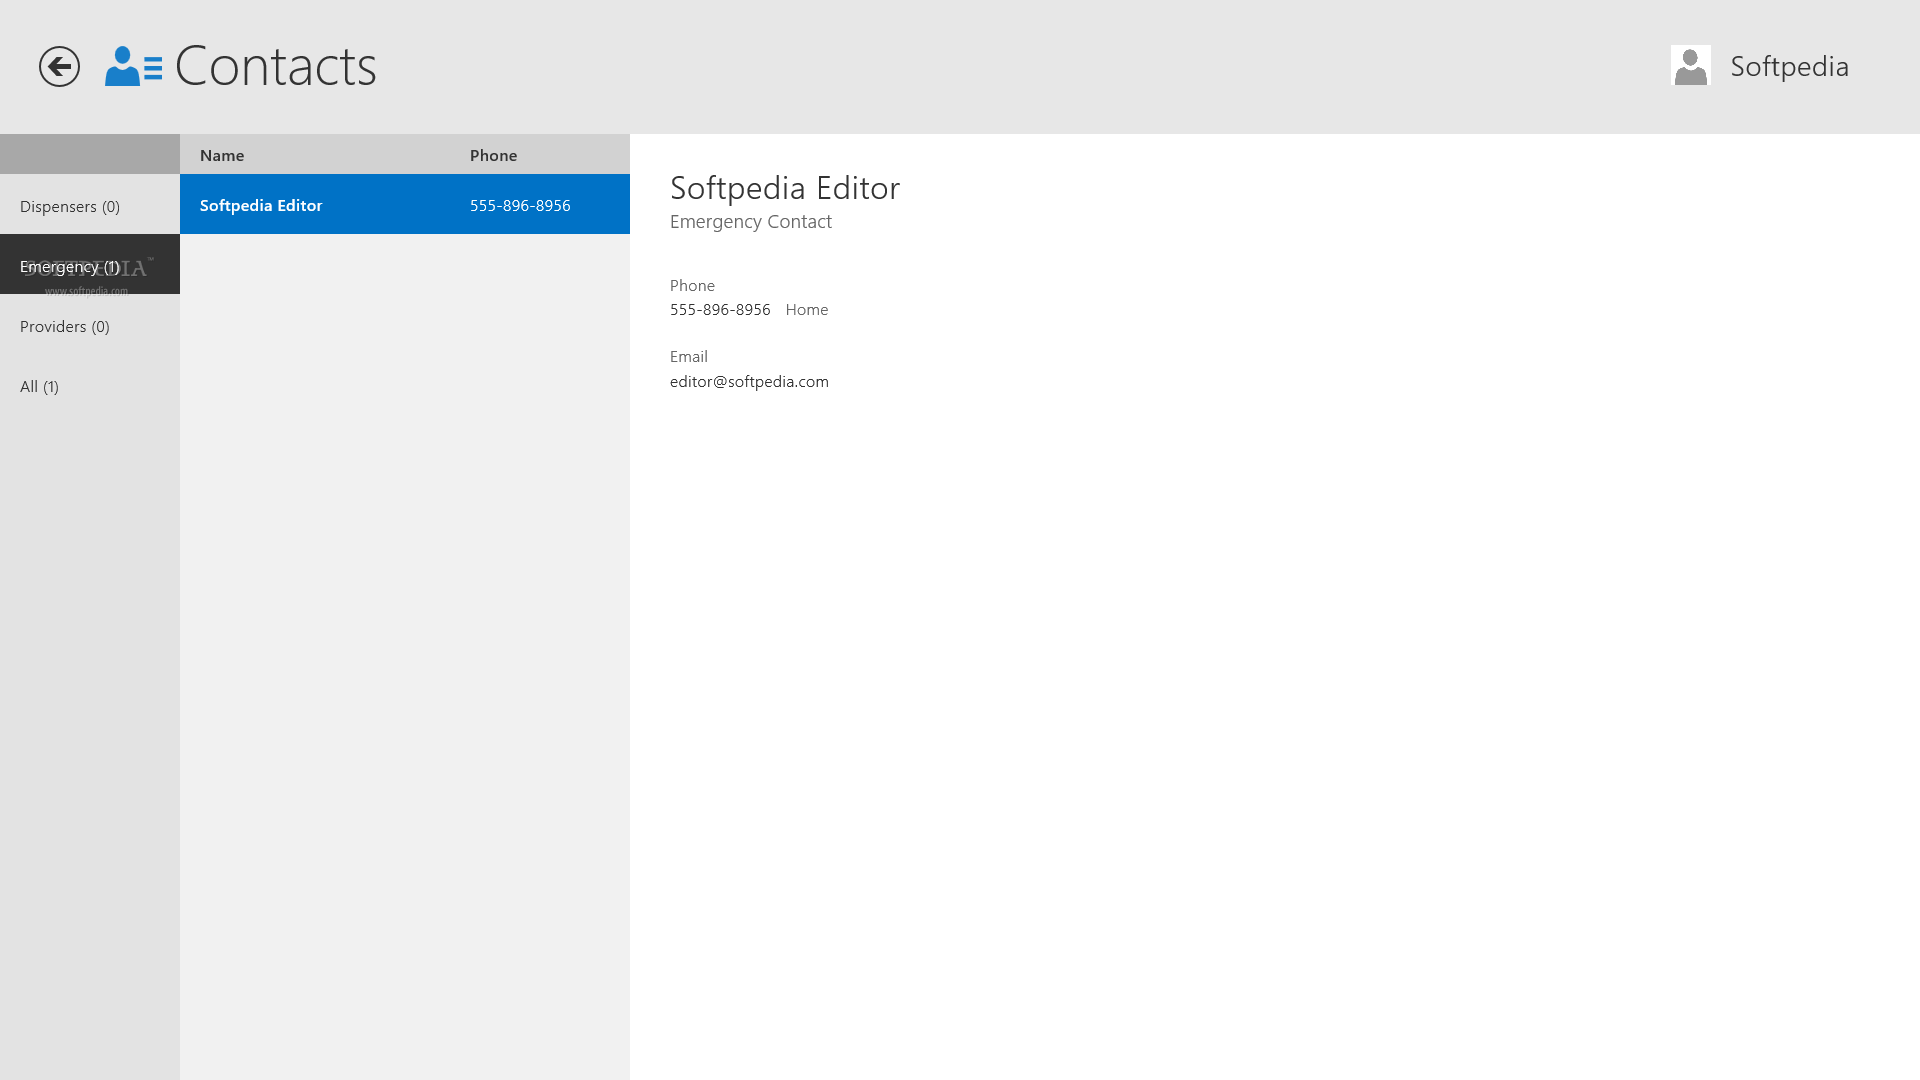Image resolution: width=1920 pixels, height=1080 pixels.
Task: Select the Softpedia Editor contact row
Action: 405,204
